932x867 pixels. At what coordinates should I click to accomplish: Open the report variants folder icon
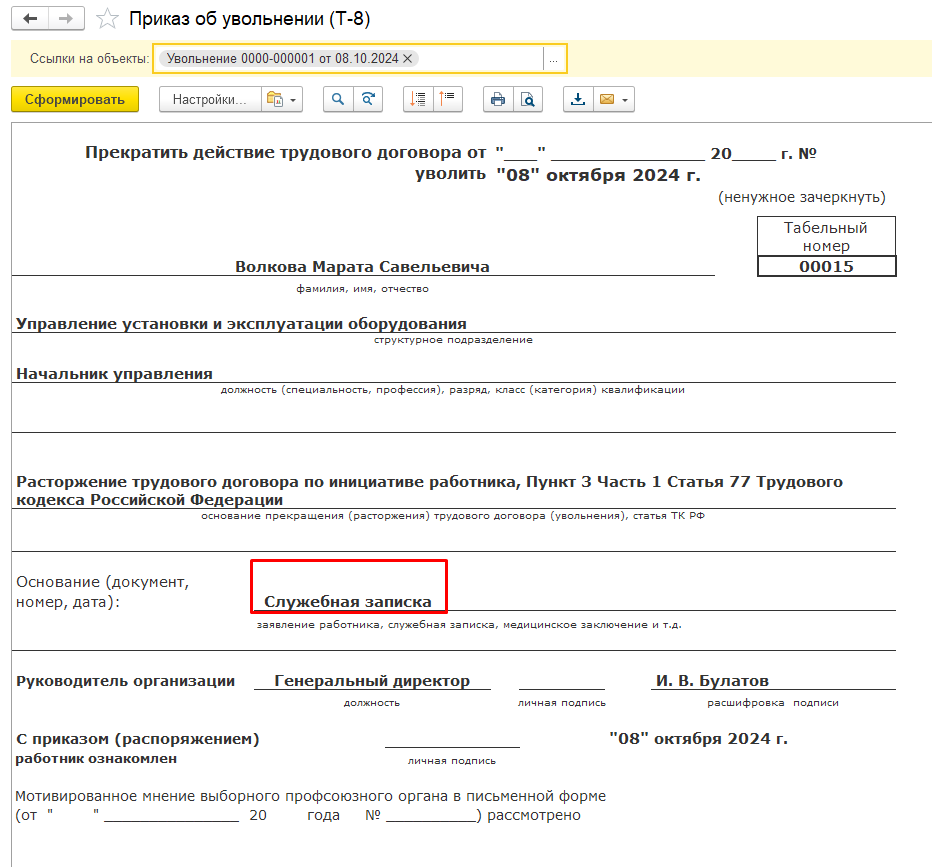pyautogui.click(x=275, y=99)
